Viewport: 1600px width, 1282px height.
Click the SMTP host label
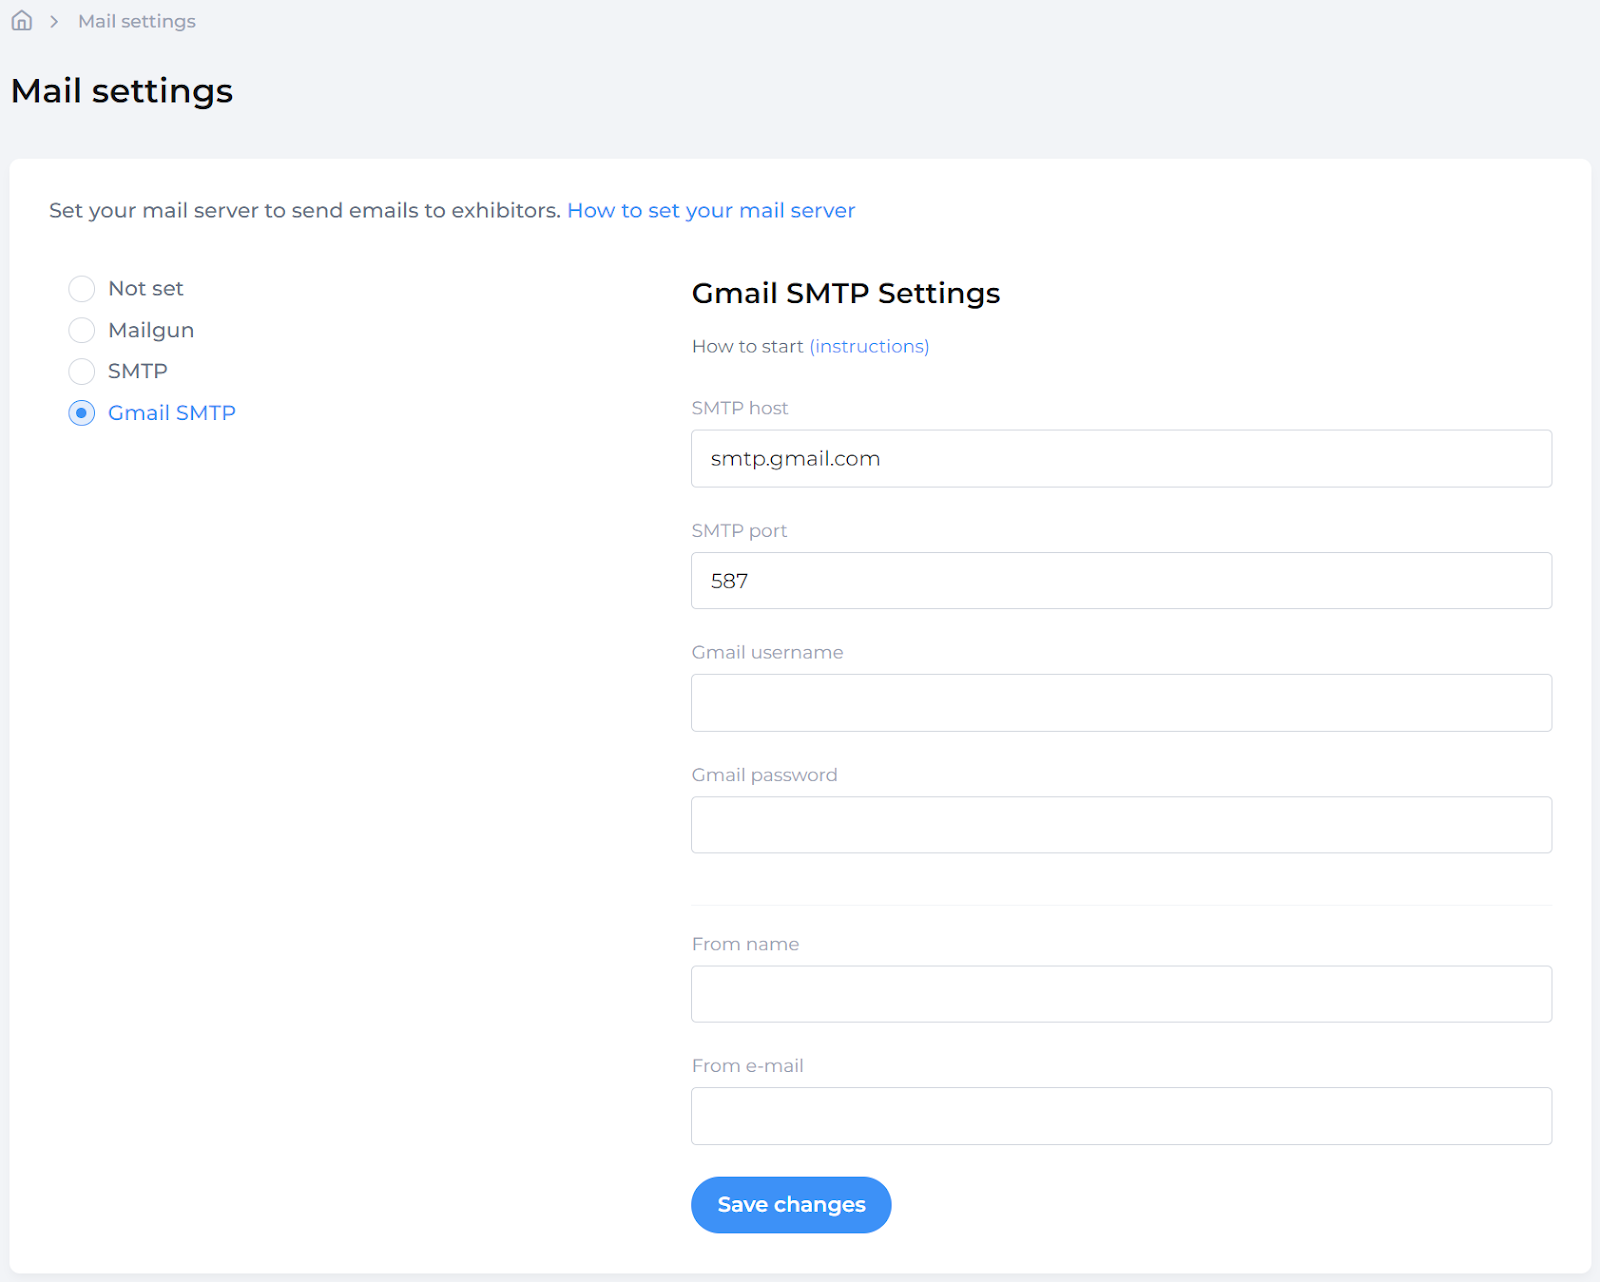click(740, 408)
